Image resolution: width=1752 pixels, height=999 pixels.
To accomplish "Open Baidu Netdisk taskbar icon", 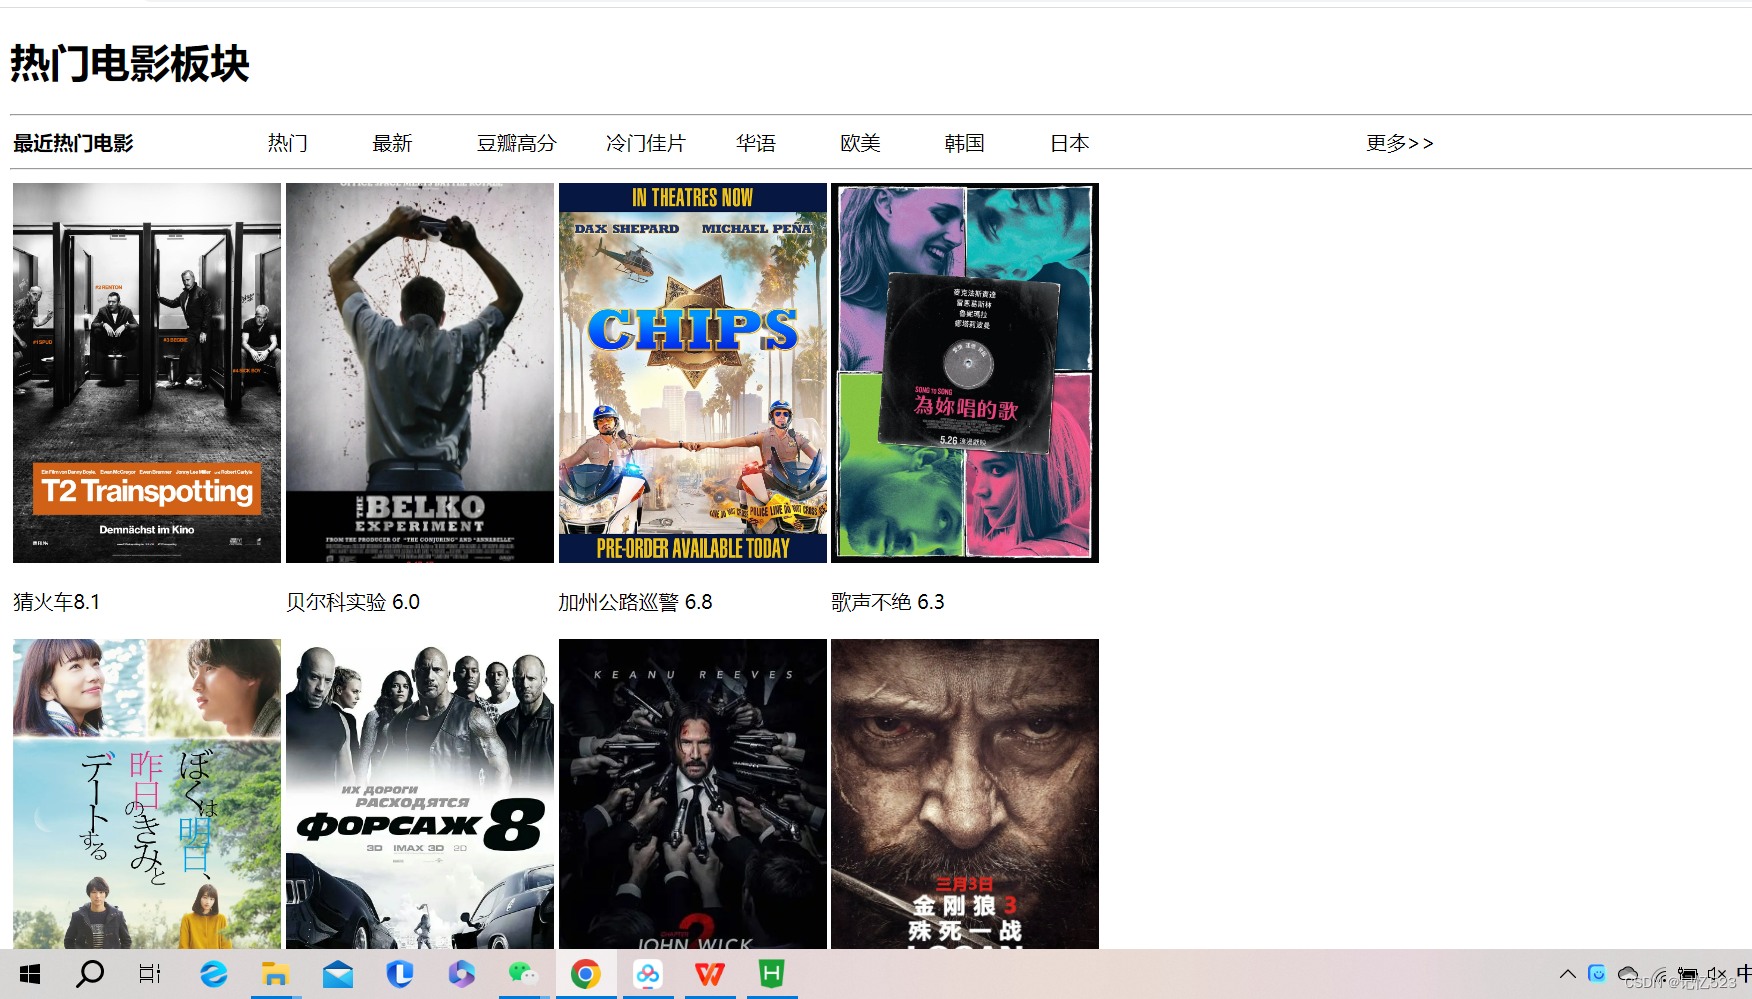I will tap(648, 974).
